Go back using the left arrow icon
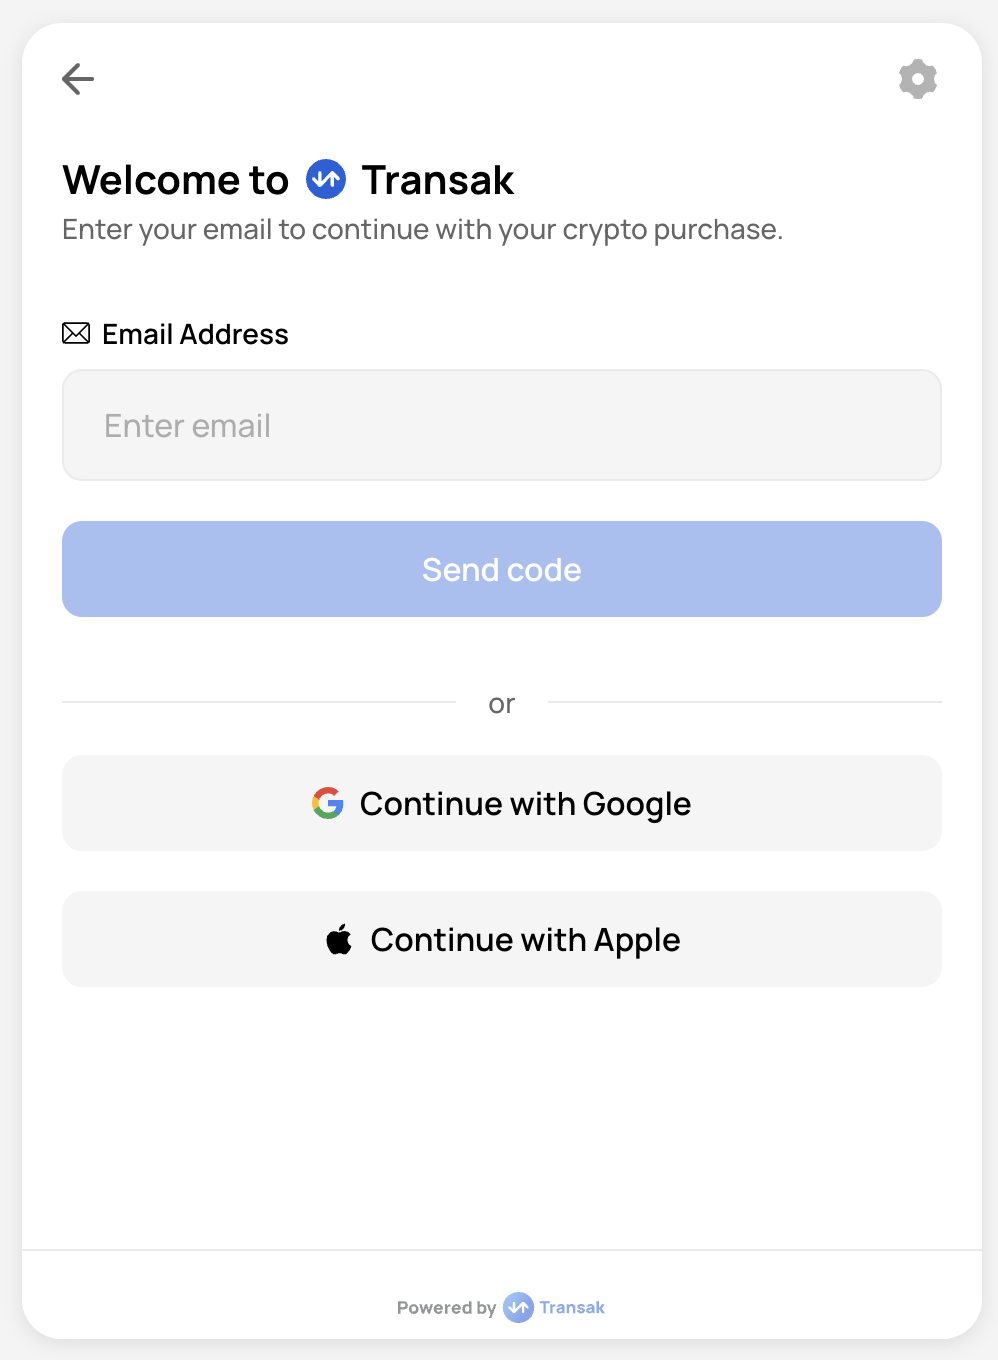The width and height of the screenshot is (998, 1360). 78,79
